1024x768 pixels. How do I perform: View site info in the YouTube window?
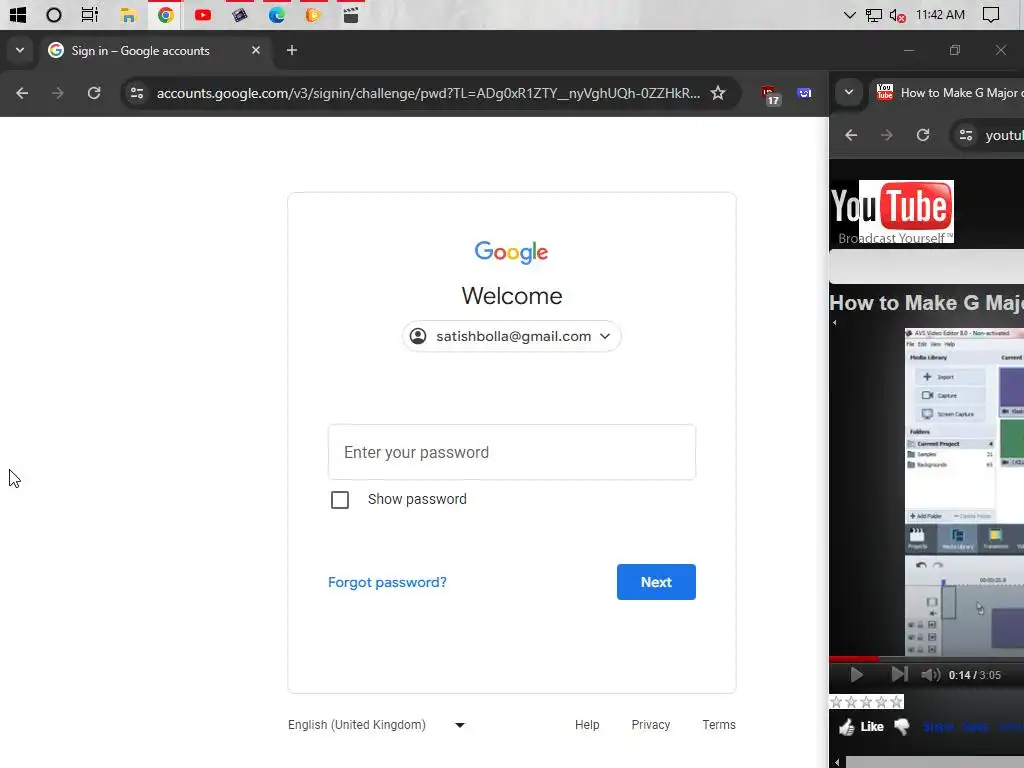coord(965,135)
